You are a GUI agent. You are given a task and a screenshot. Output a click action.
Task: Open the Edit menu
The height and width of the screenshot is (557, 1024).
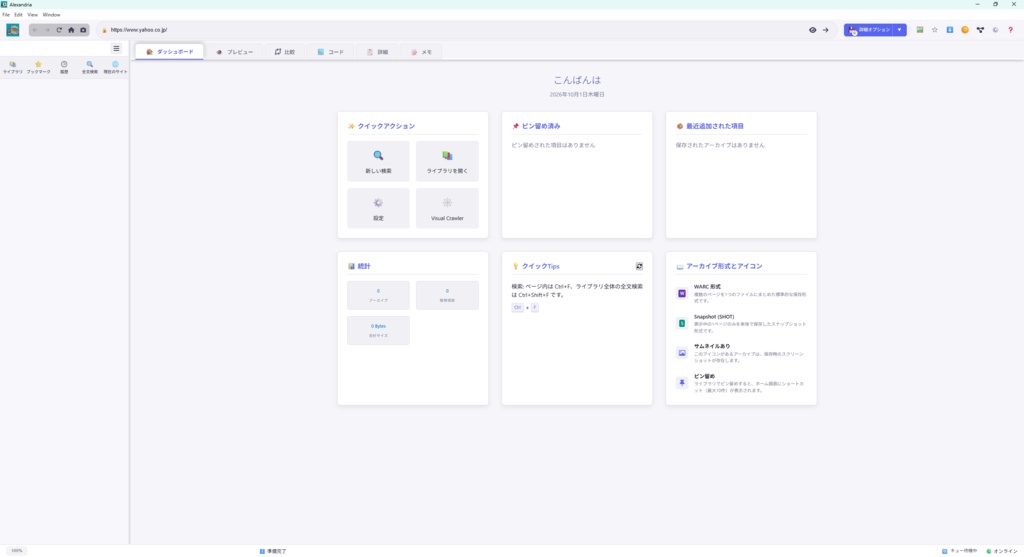point(18,14)
